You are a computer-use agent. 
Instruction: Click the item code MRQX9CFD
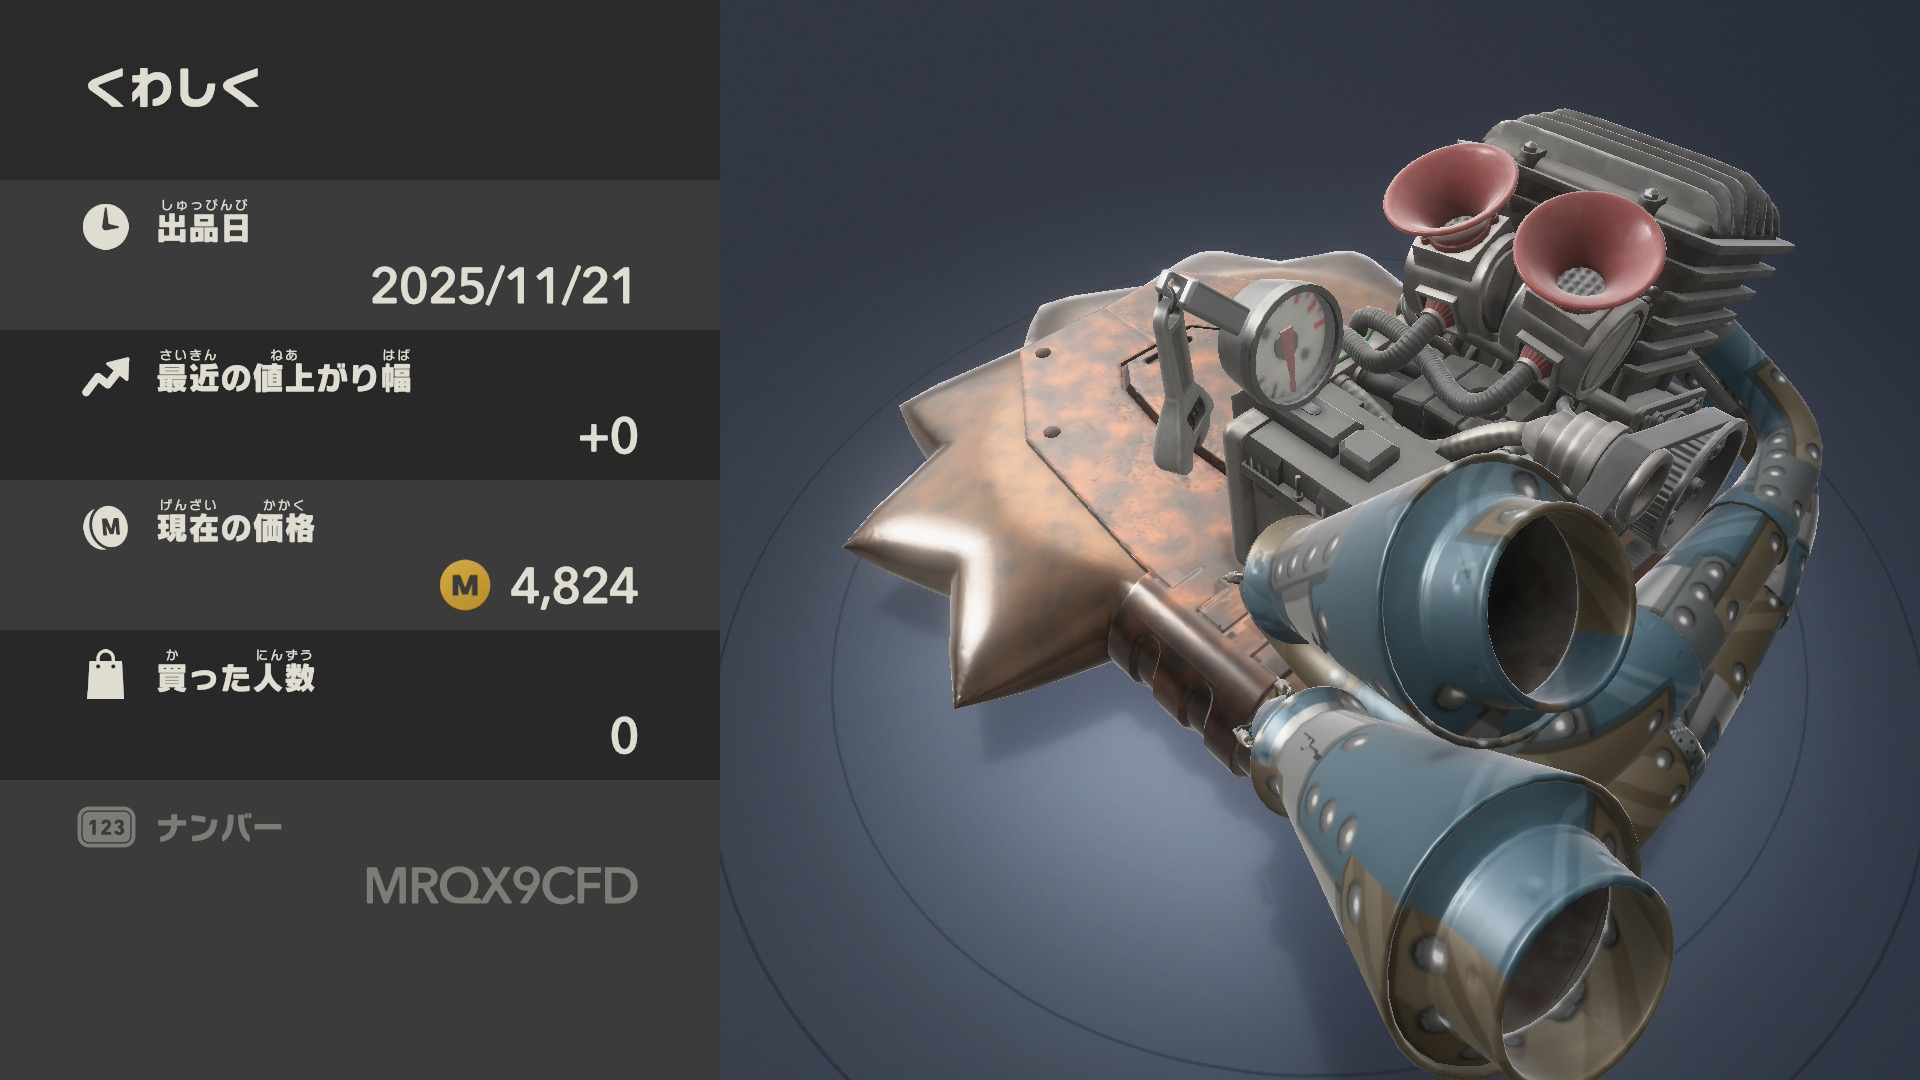[x=501, y=886]
